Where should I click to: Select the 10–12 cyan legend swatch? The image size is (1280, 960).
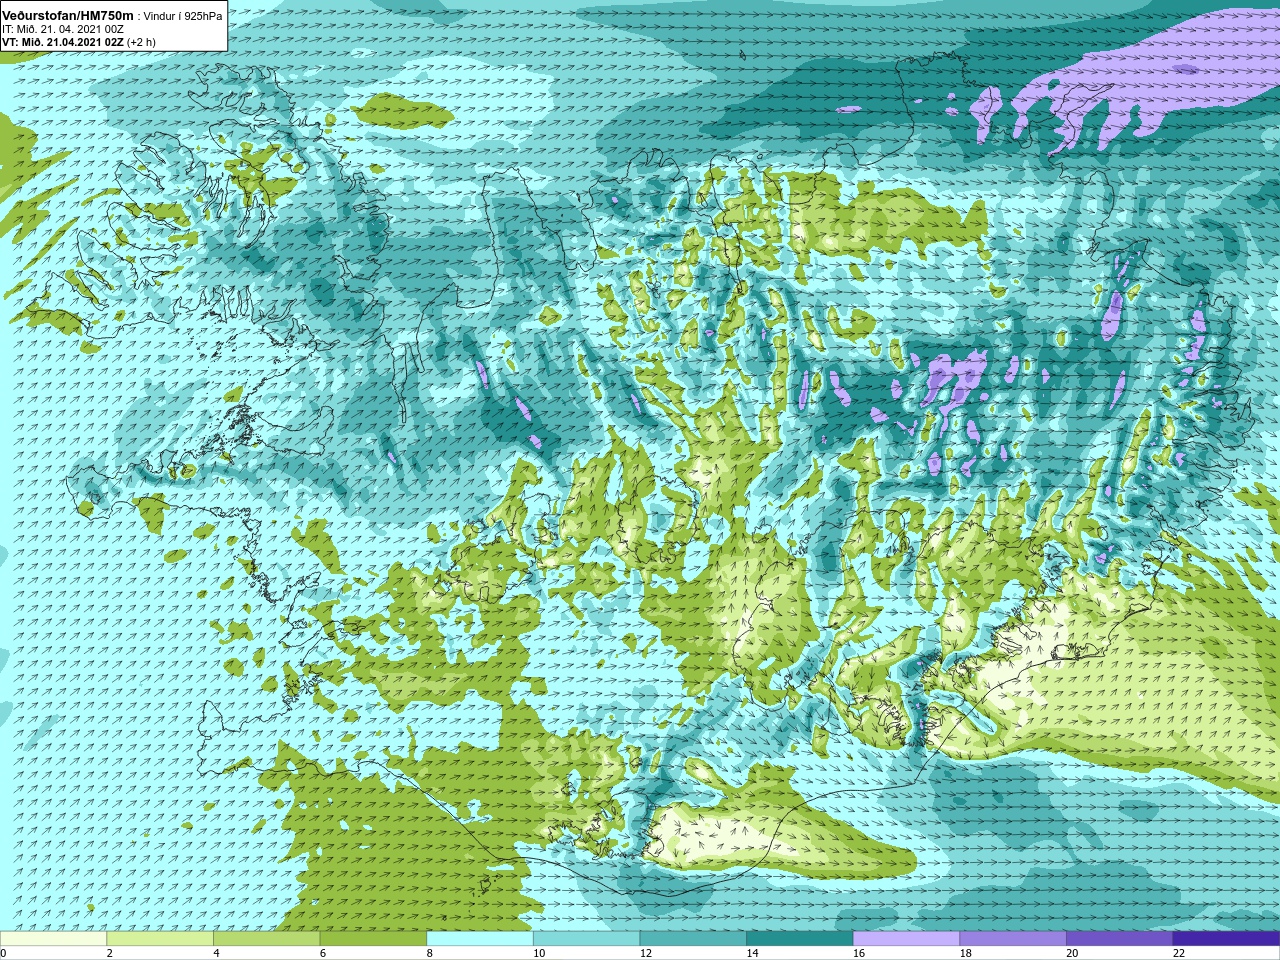(586, 938)
